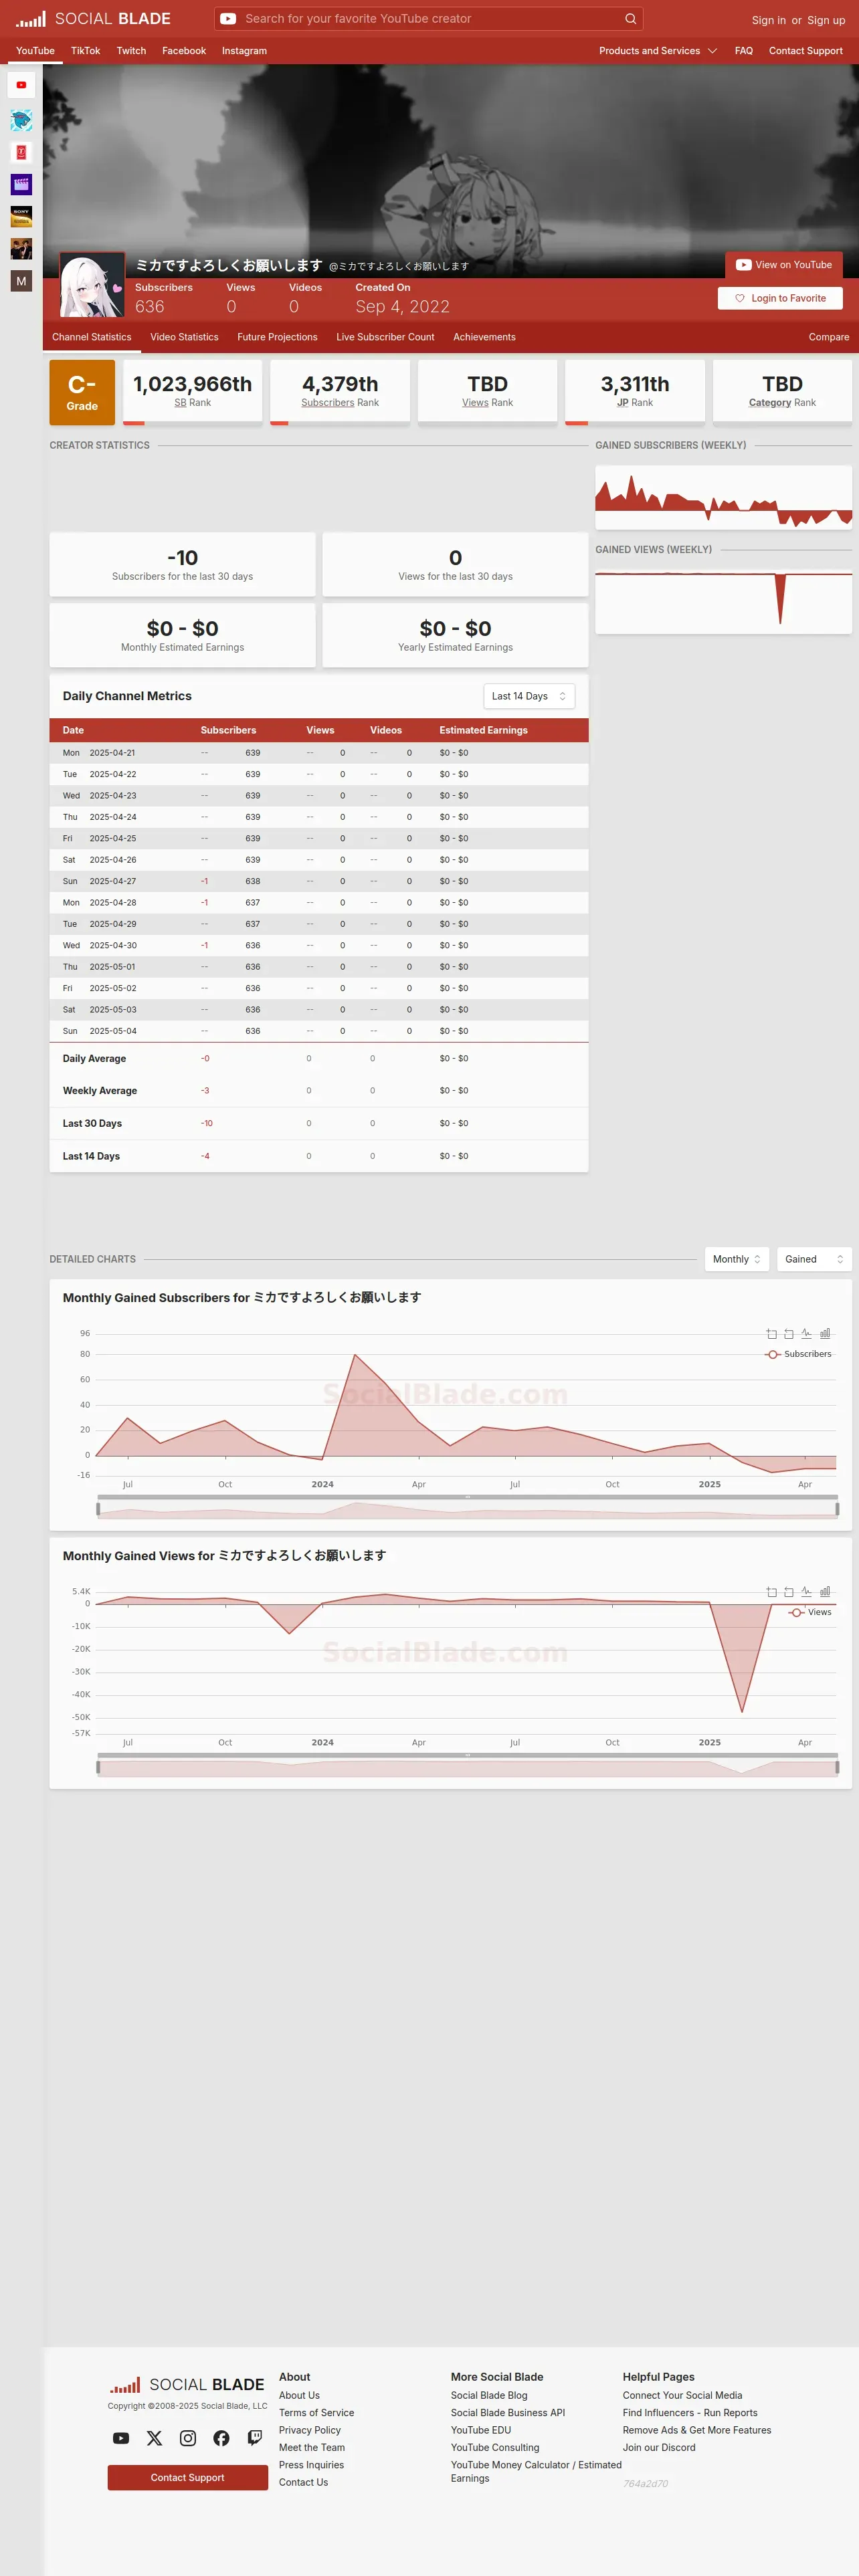Click right handle of subscribers chart range slider
This screenshot has height=2576, width=859.
(837, 1508)
